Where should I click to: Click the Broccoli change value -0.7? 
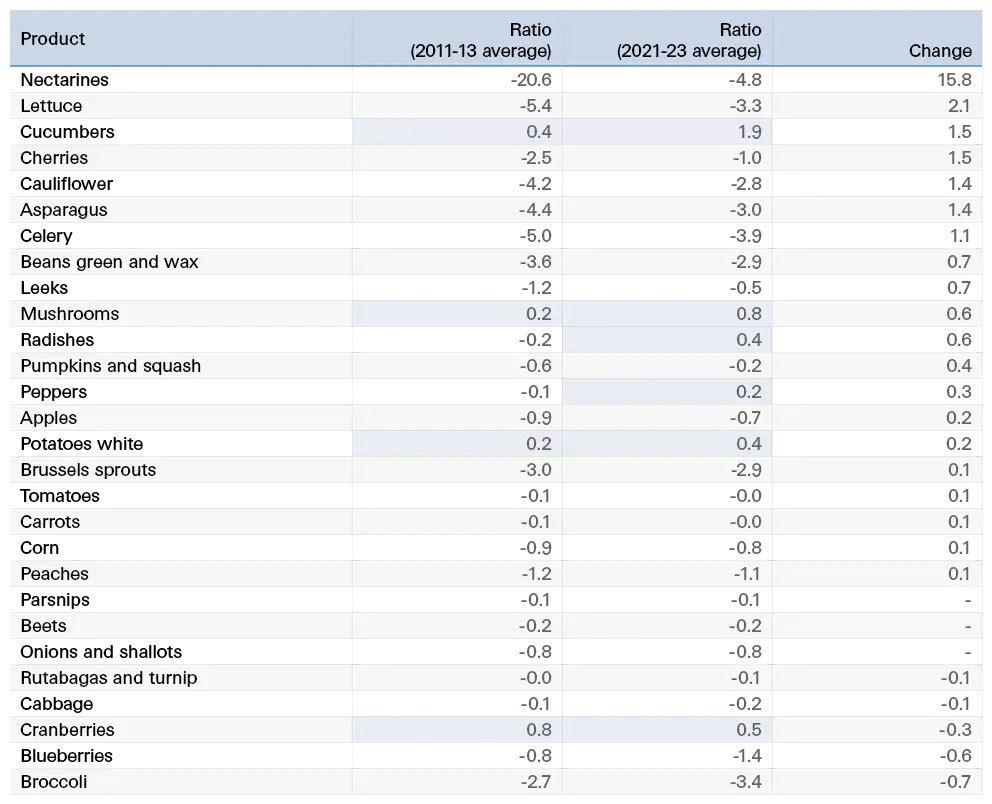955,782
